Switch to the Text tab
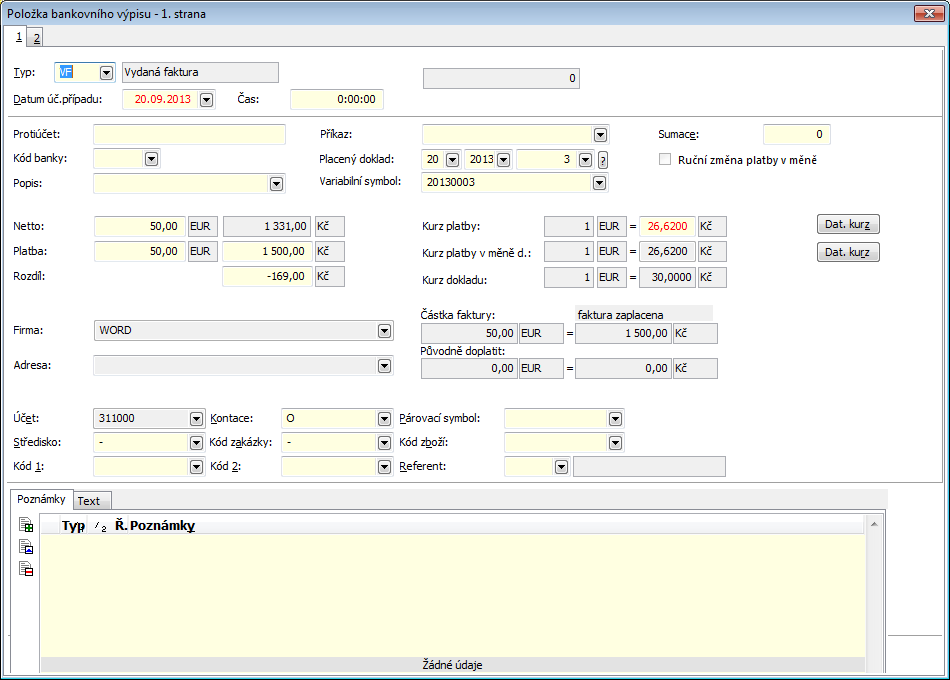 point(89,501)
